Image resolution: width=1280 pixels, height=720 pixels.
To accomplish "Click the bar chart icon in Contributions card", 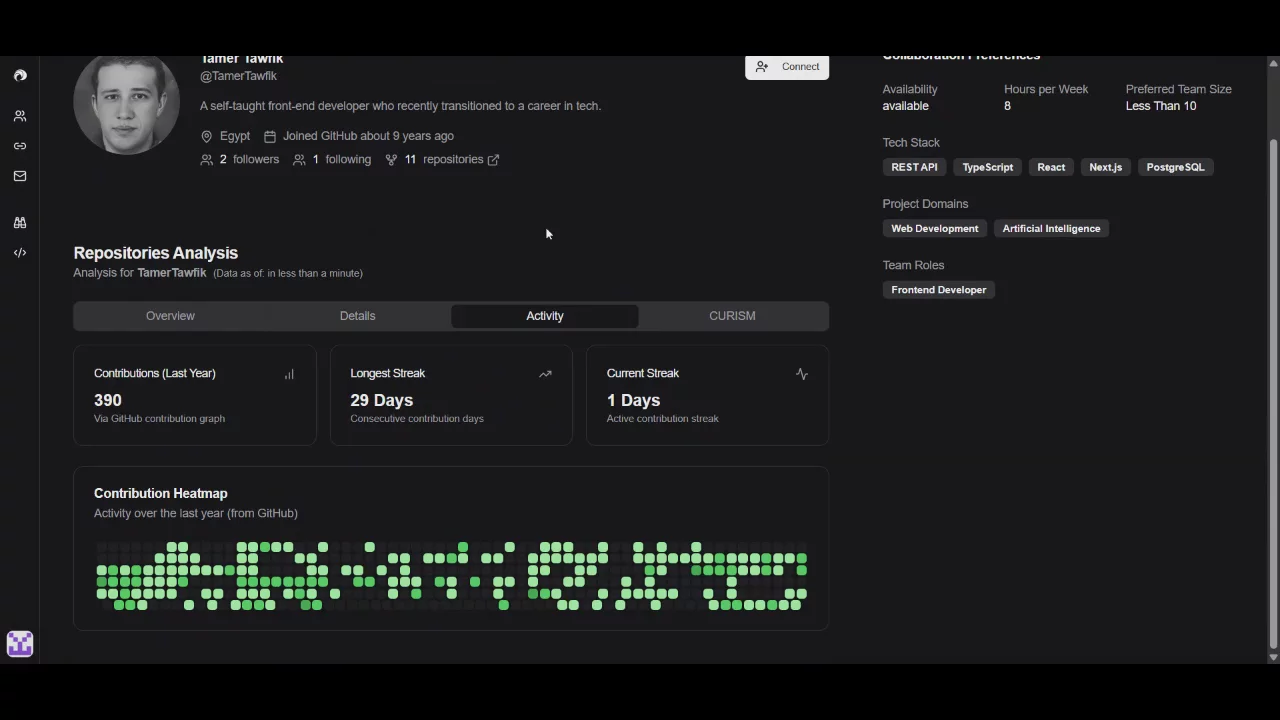I will [289, 374].
